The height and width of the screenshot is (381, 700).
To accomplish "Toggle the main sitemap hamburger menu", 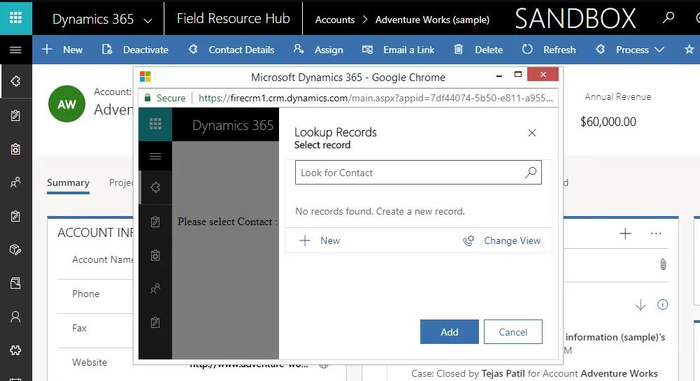I will pos(16,50).
